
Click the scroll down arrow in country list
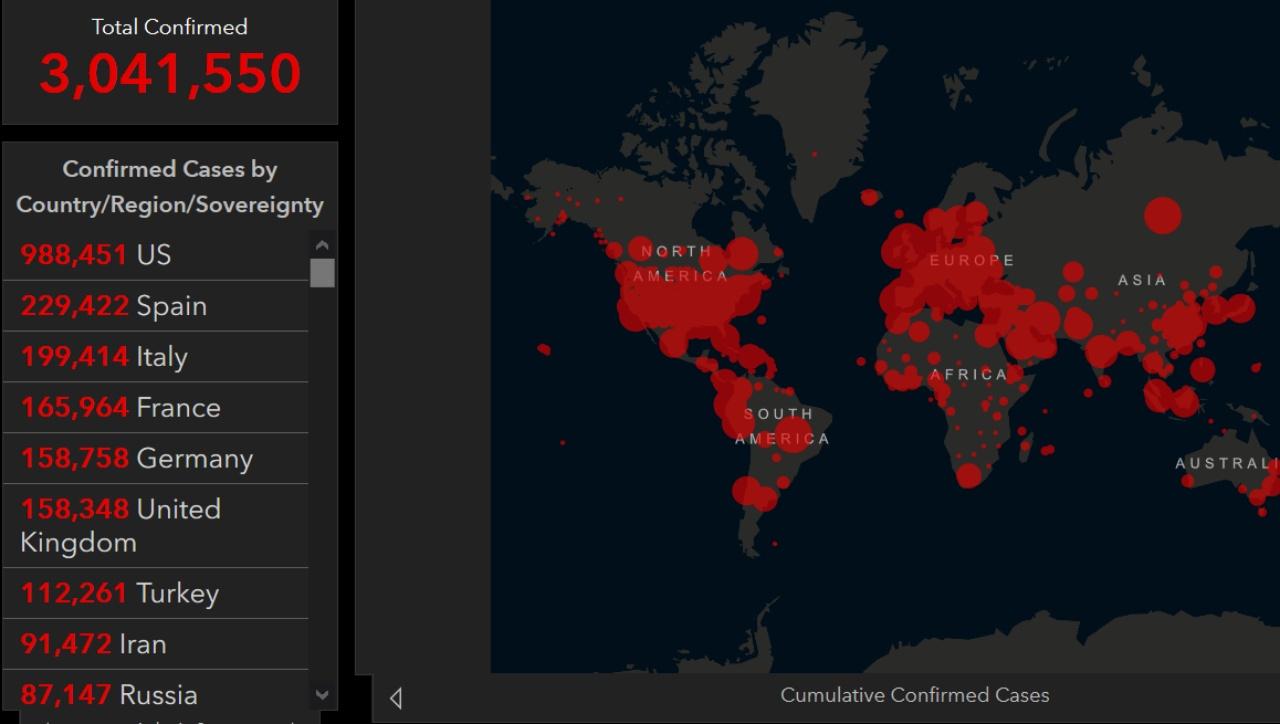(322, 694)
